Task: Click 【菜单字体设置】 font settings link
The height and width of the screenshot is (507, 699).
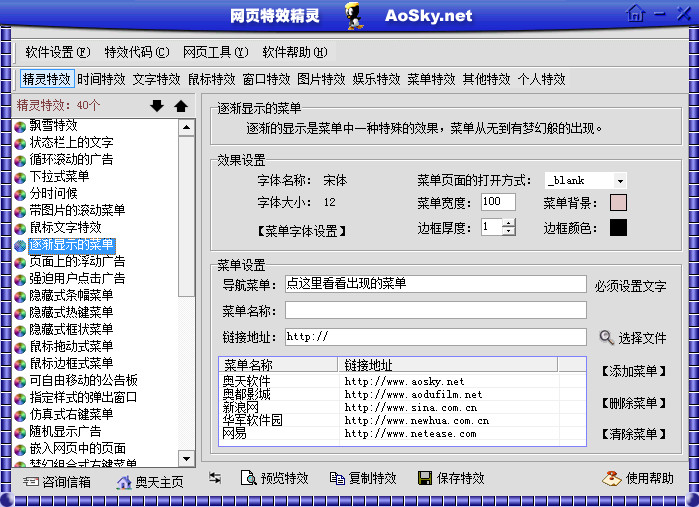Action: (301, 231)
